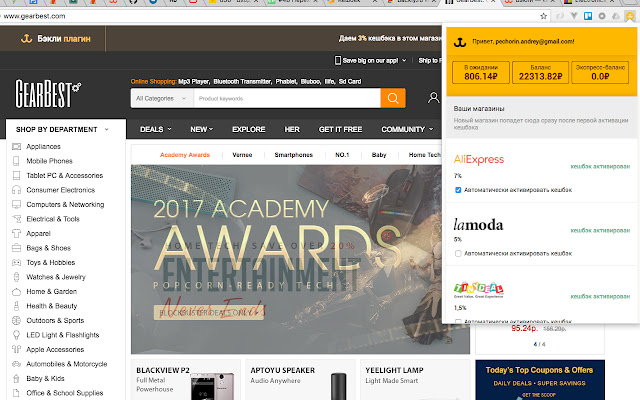
Task: Click the Mobile Phones category icon
Action: tap(16, 161)
